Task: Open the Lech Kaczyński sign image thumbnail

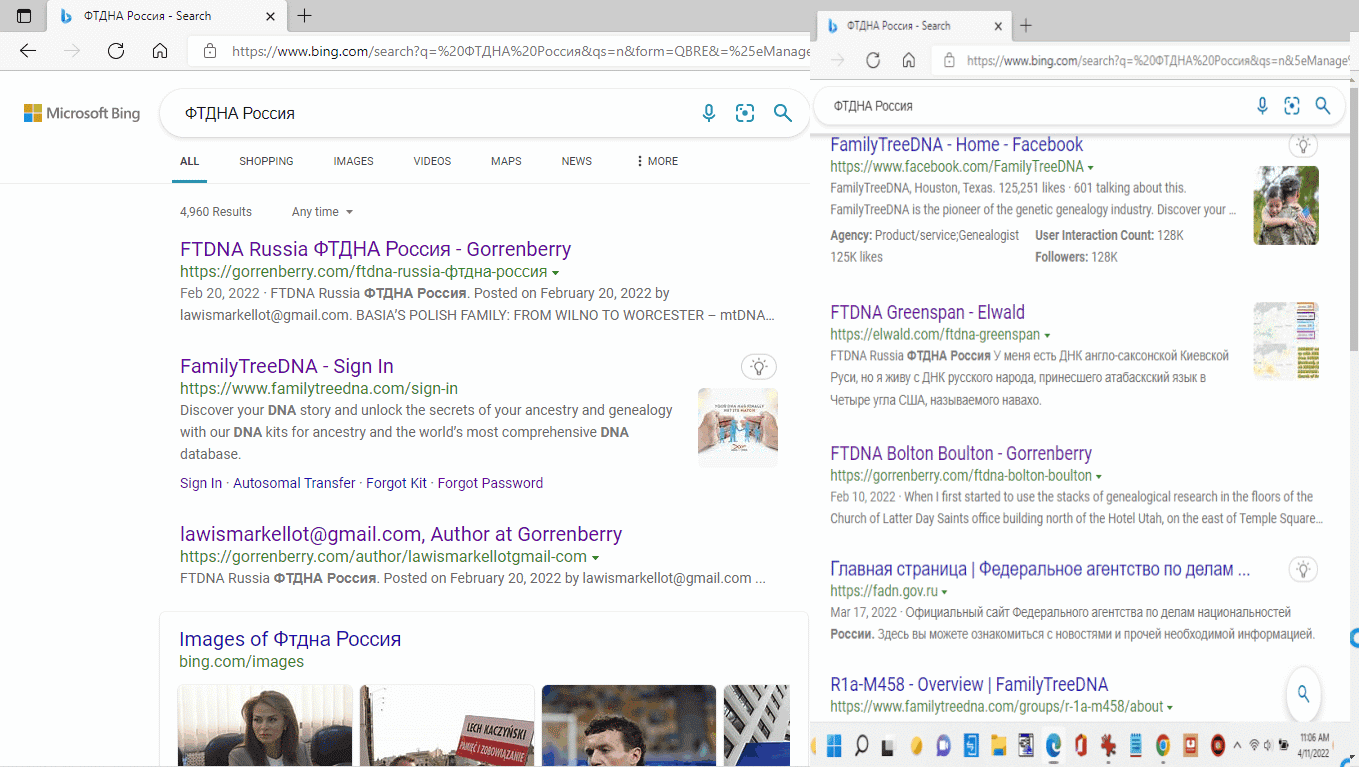Action: (446, 726)
